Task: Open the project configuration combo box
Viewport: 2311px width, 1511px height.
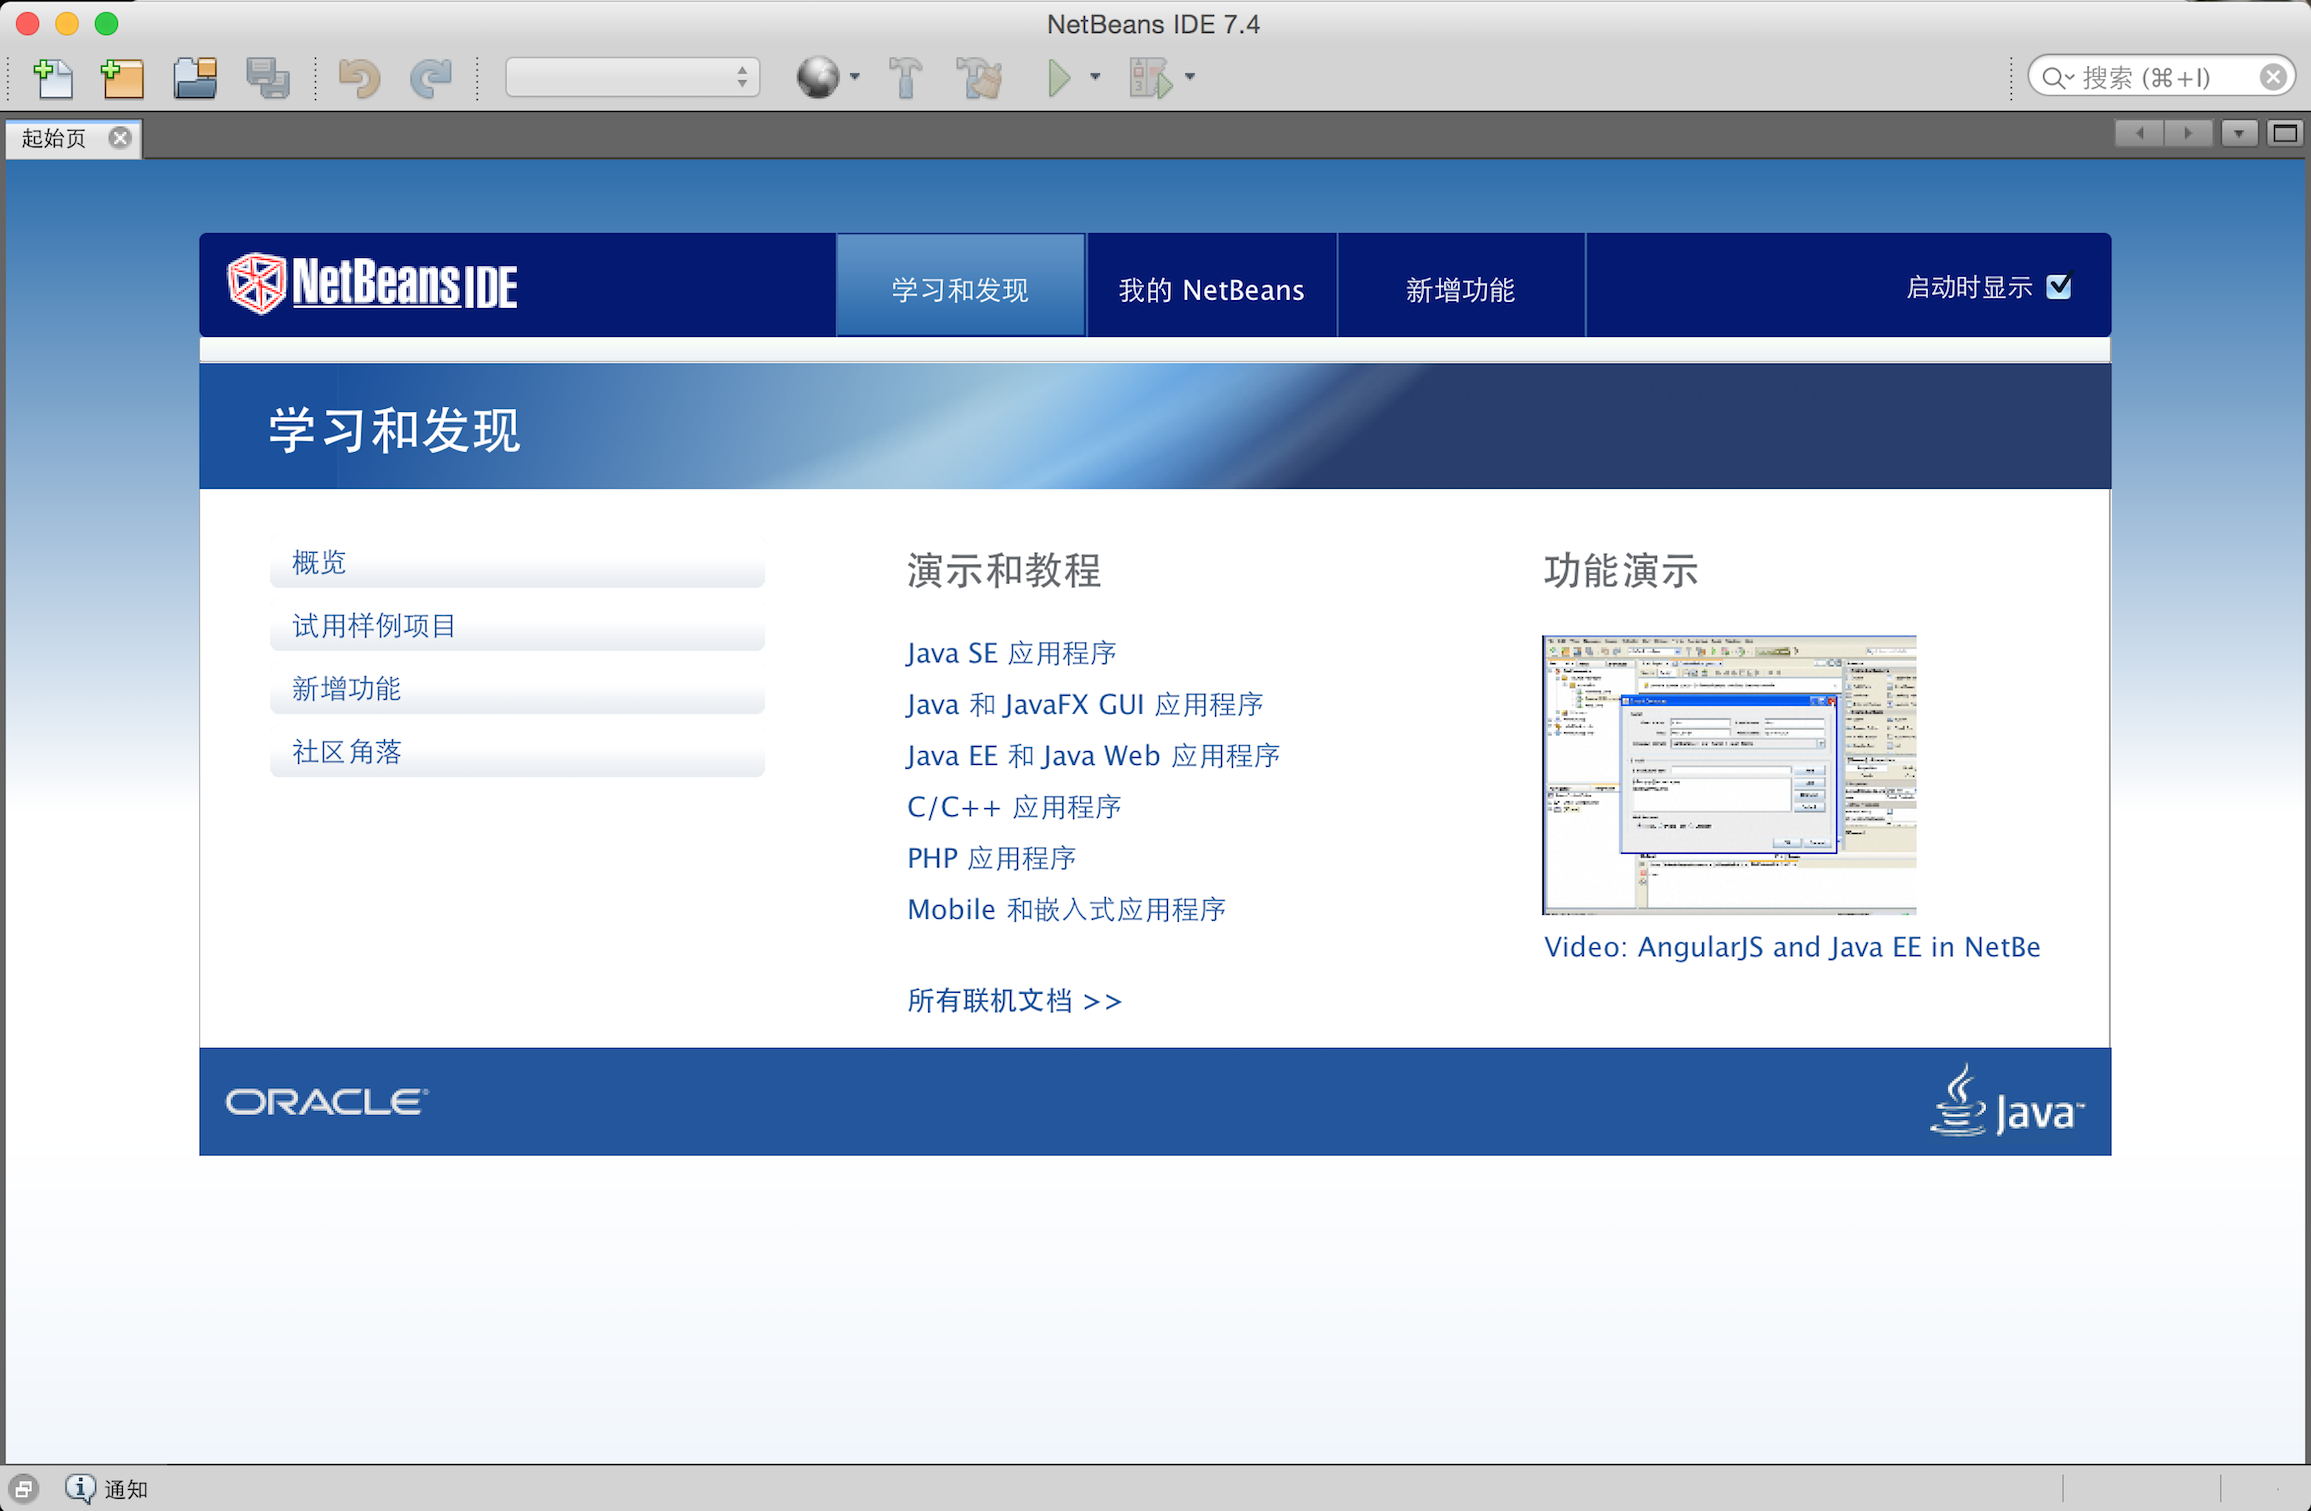Action: (x=632, y=77)
